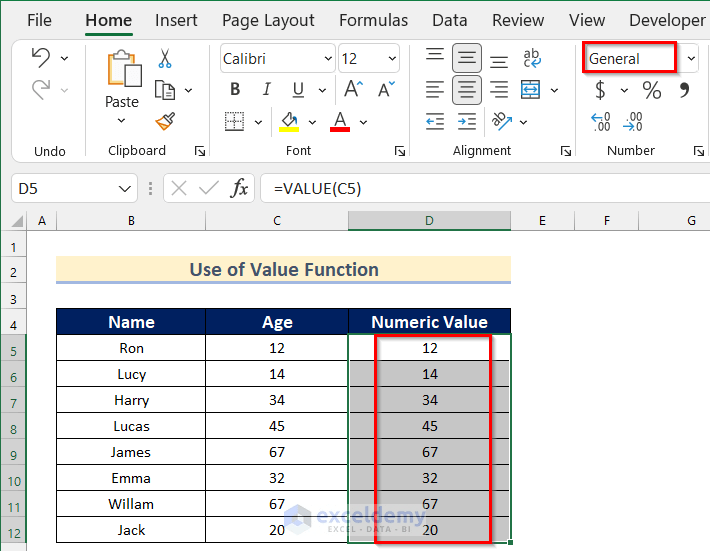
Task: Align text right in the cell
Action: click(499, 90)
